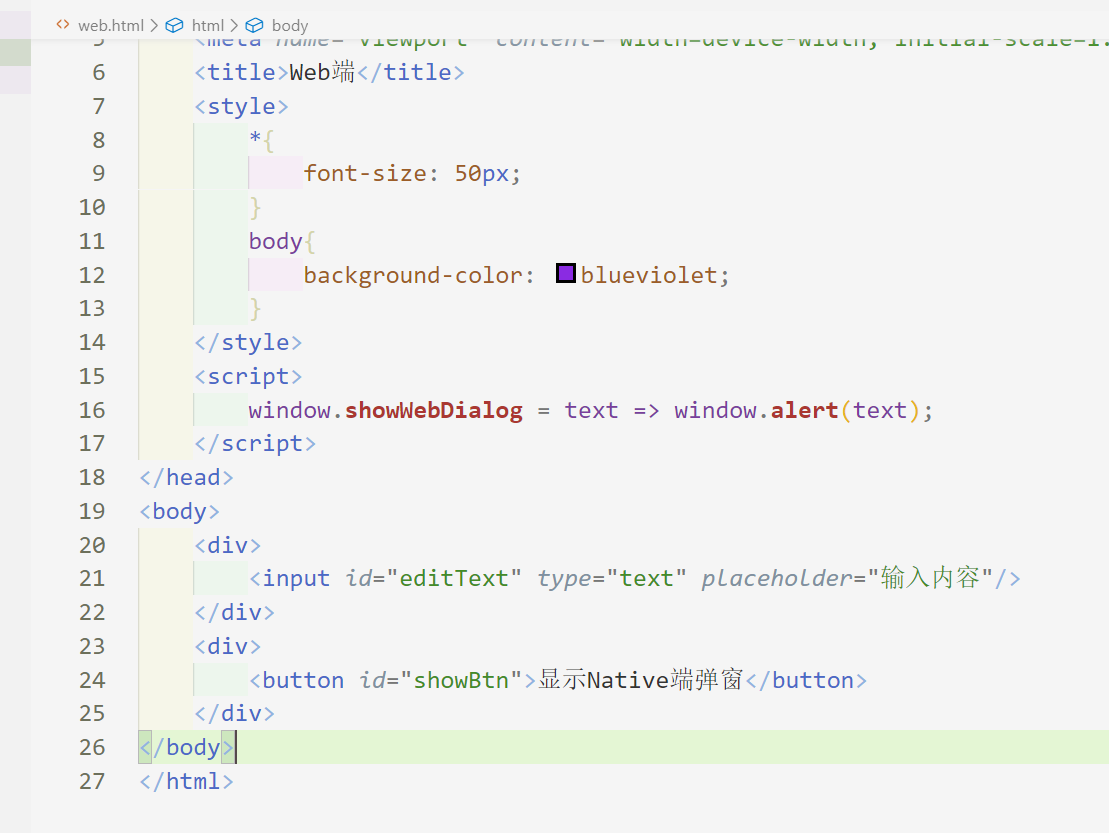
Task: Click the opening <style> tag
Action: pyautogui.click(x=241, y=106)
